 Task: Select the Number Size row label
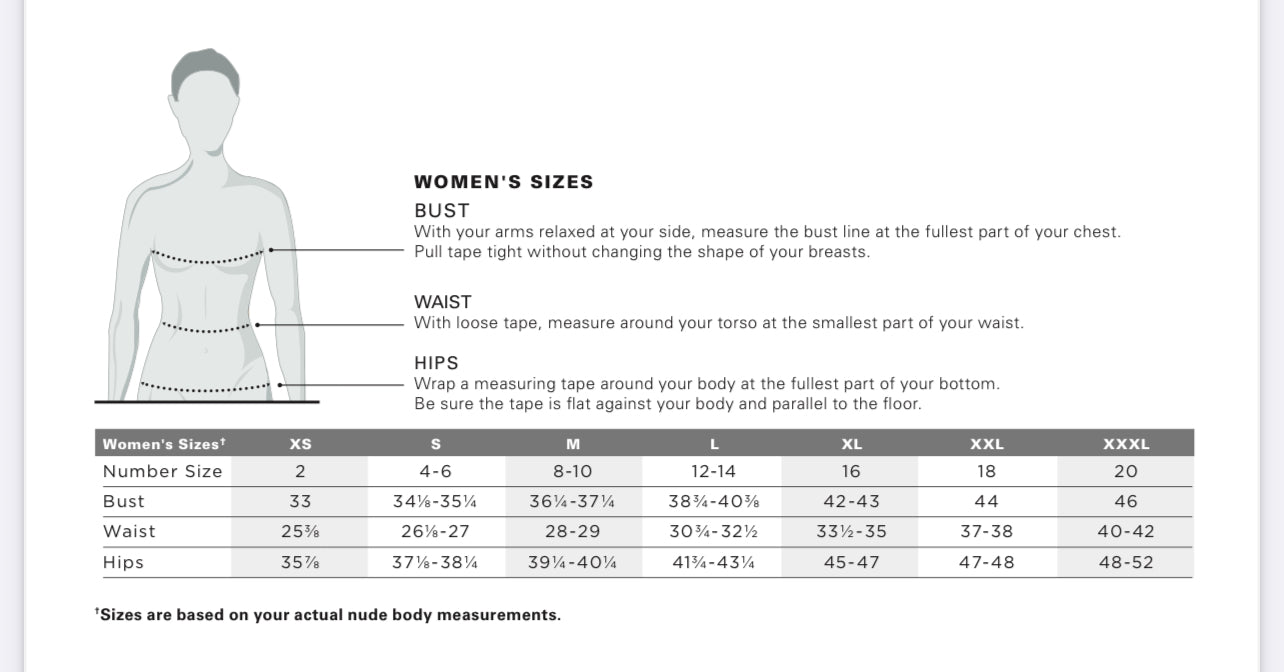point(163,471)
